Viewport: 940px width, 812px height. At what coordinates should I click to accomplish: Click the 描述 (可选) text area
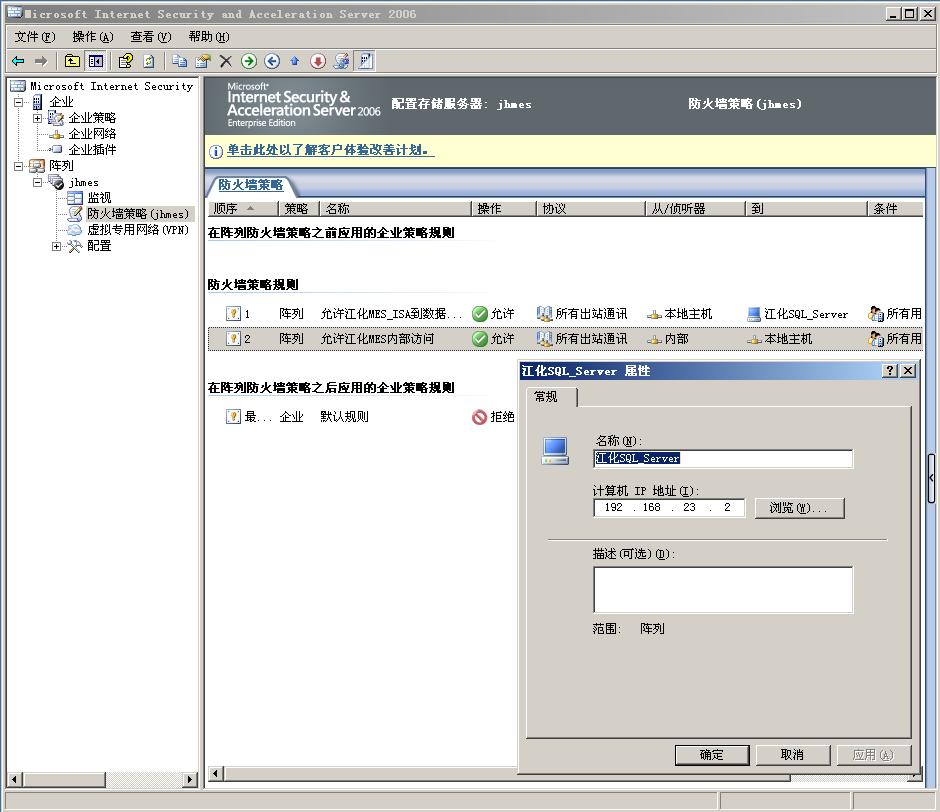tap(723, 590)
